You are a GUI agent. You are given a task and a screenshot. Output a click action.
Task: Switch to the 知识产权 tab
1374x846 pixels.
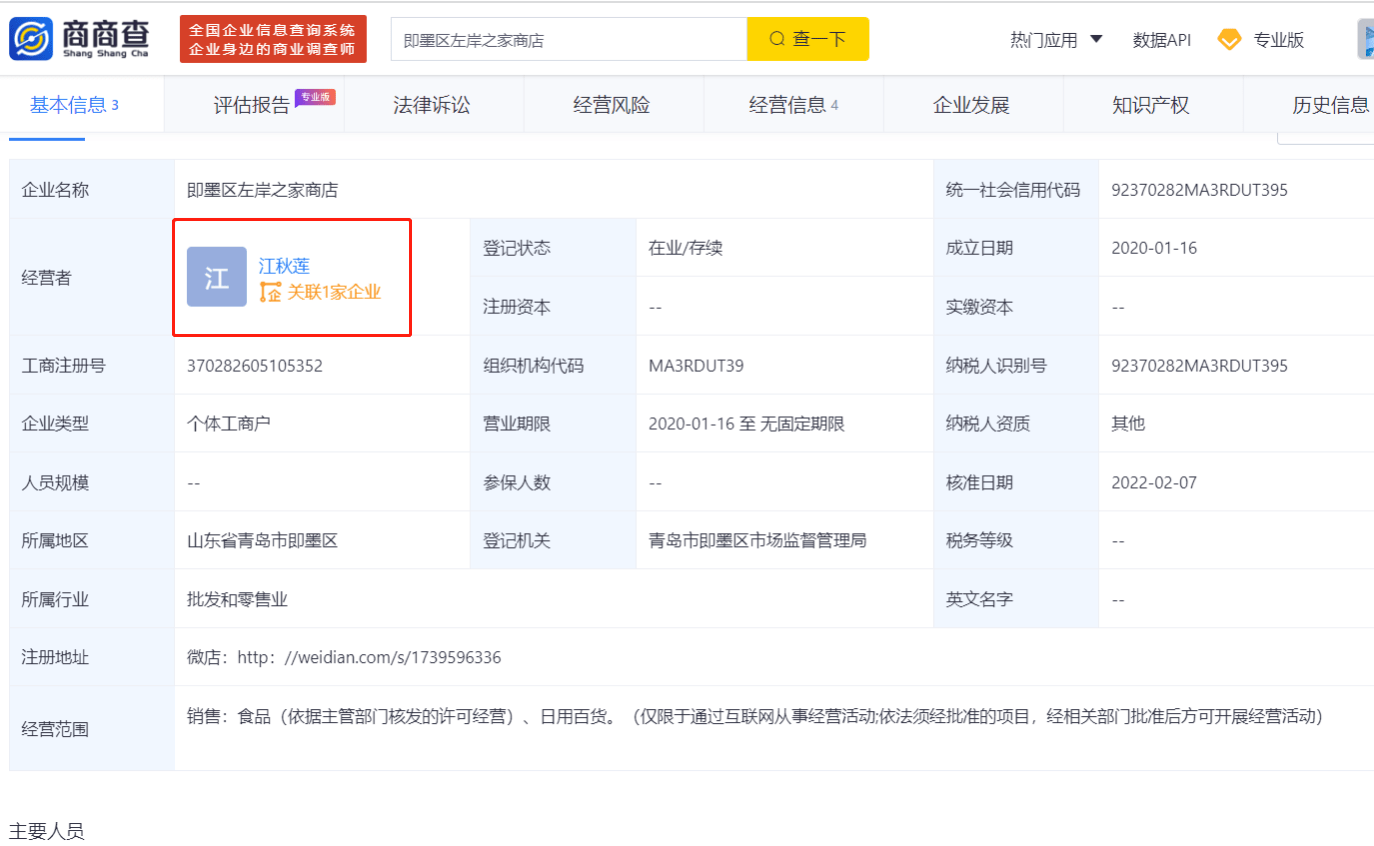tap(1151, 105)
